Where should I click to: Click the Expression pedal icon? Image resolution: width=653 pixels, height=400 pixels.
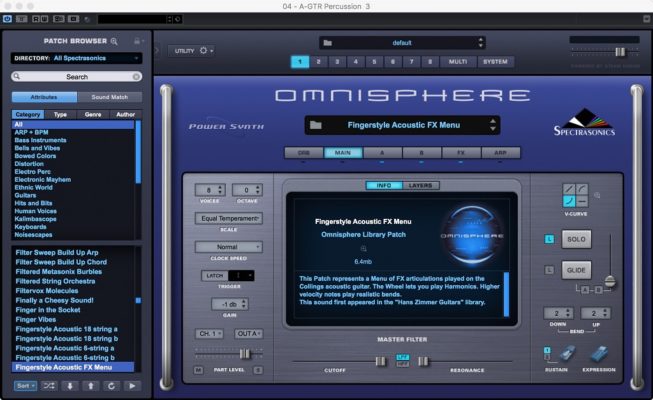click(599, 354)
